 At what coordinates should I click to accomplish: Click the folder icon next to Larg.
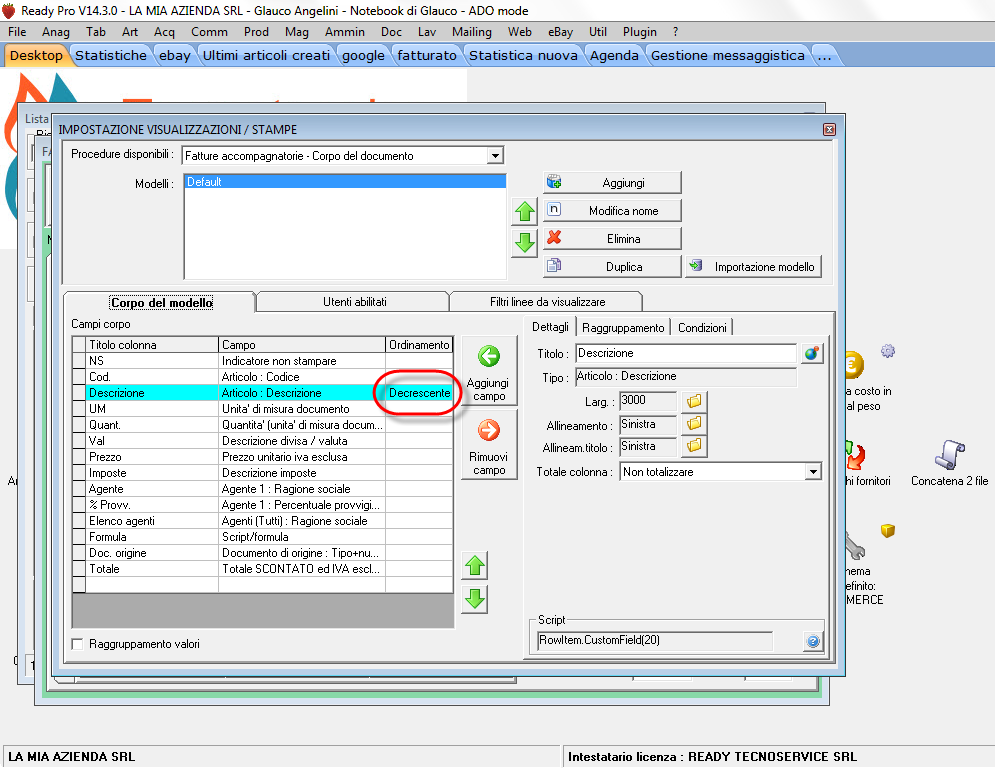pyautogui.click(x=694, y=401)
